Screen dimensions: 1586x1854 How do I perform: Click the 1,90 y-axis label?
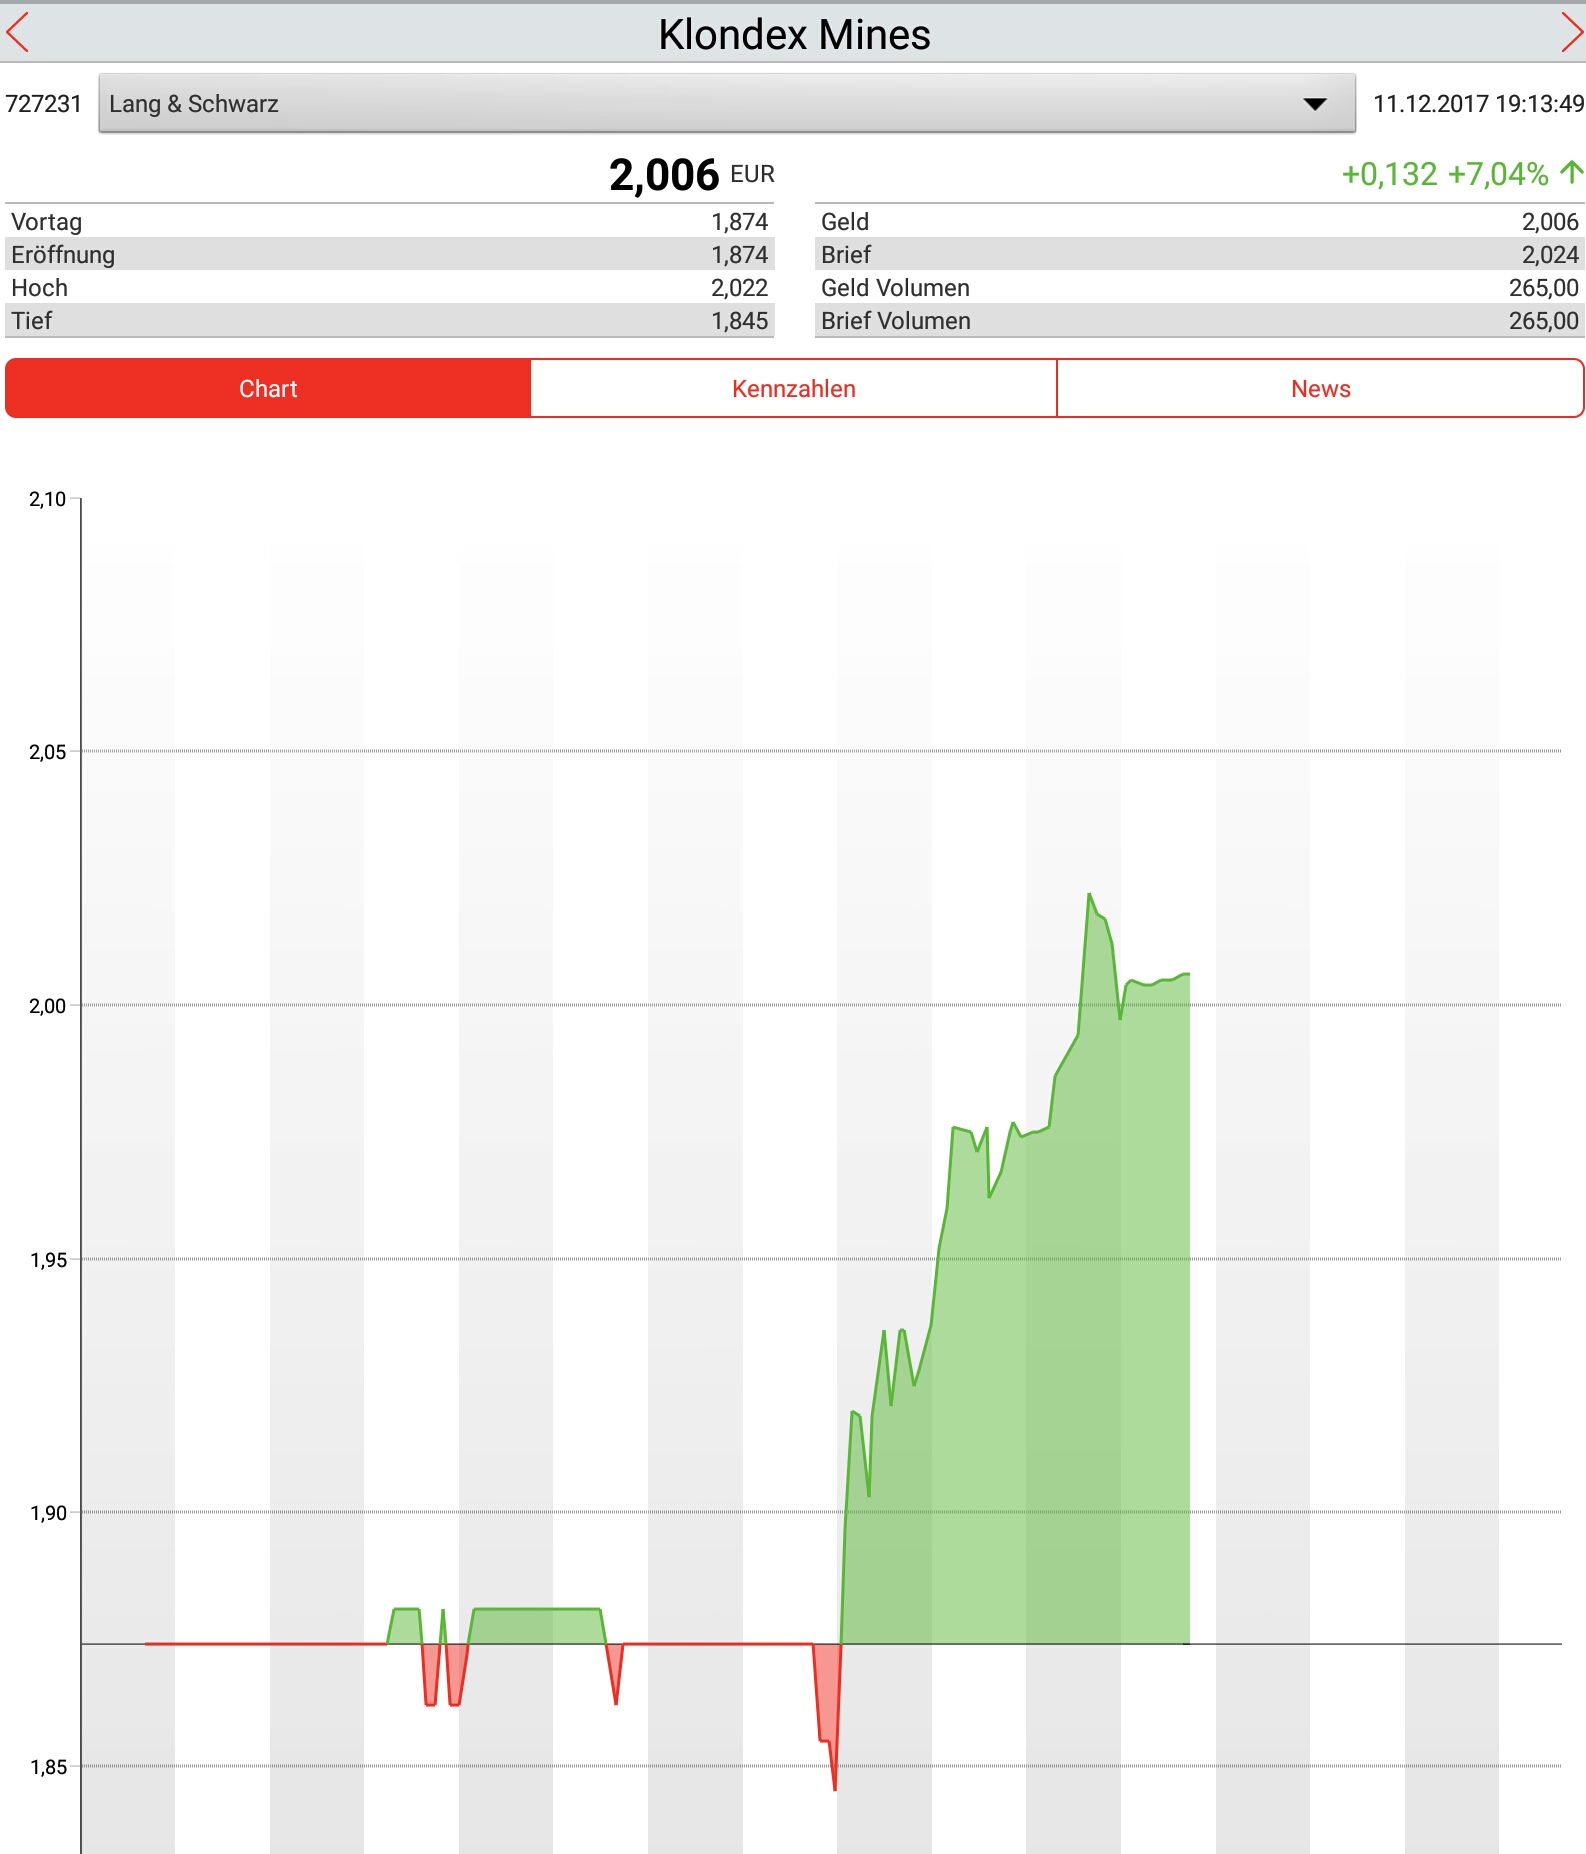tap(47, 1513)
